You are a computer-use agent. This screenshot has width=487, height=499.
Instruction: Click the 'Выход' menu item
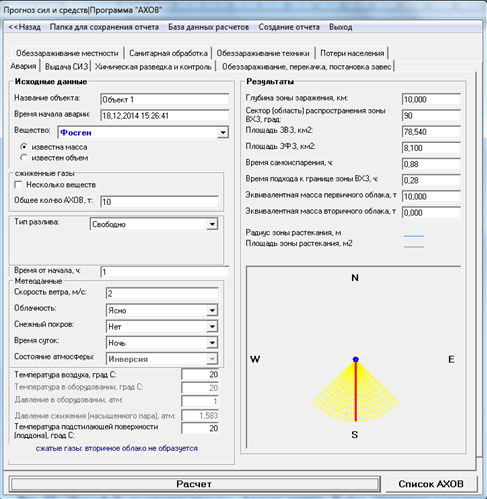coord(340,27)
